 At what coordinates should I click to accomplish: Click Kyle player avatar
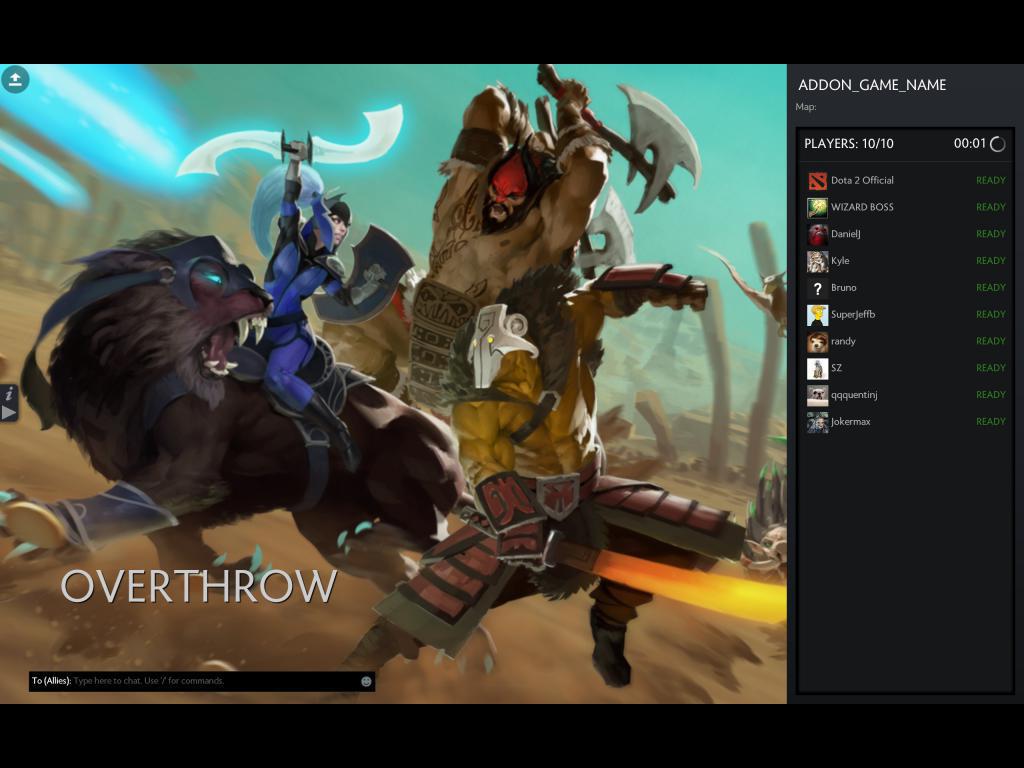pos(817,261)
